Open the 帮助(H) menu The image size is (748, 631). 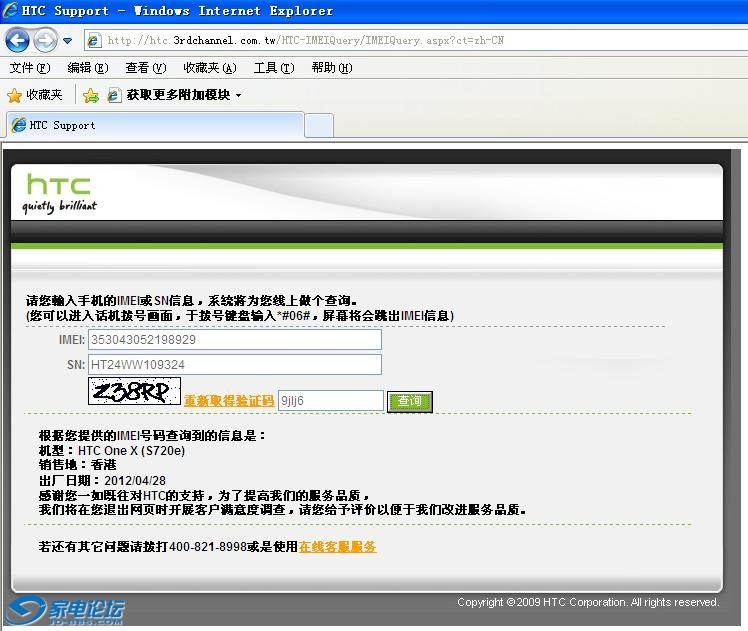point(331,68)
